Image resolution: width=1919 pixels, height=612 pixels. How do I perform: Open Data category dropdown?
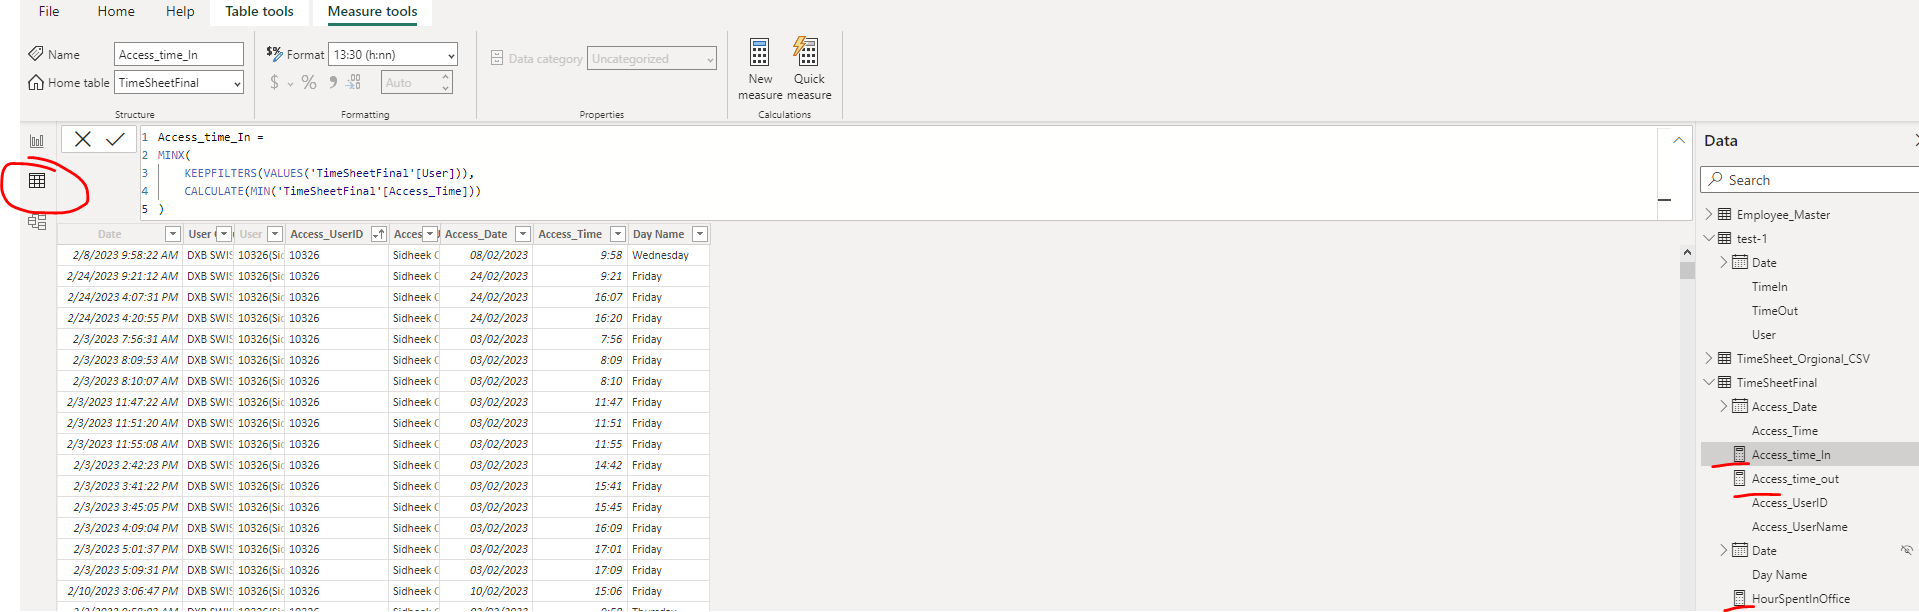tap(710, 59)
